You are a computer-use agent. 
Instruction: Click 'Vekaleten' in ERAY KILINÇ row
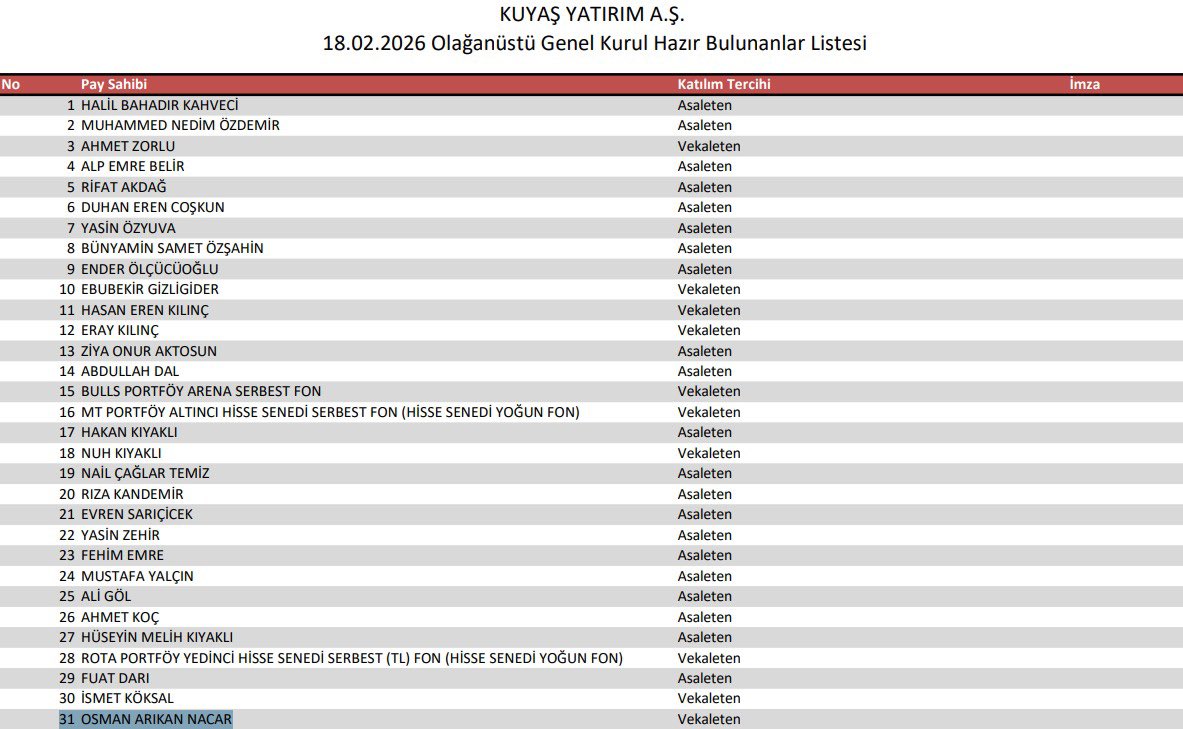(x=709, y=330)
